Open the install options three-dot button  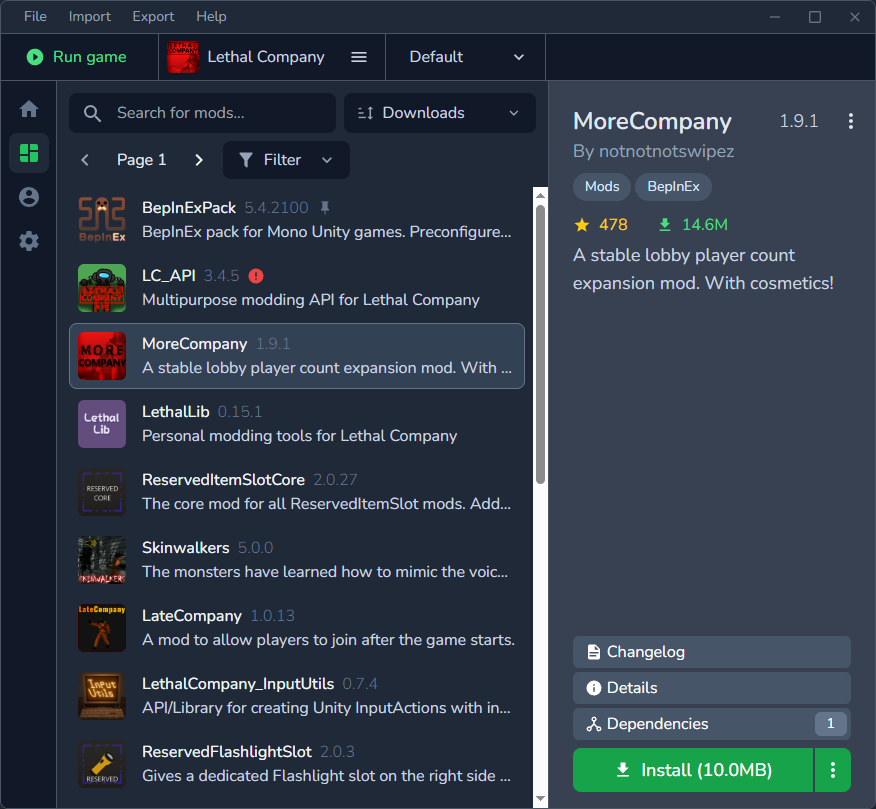coord(832,770)
